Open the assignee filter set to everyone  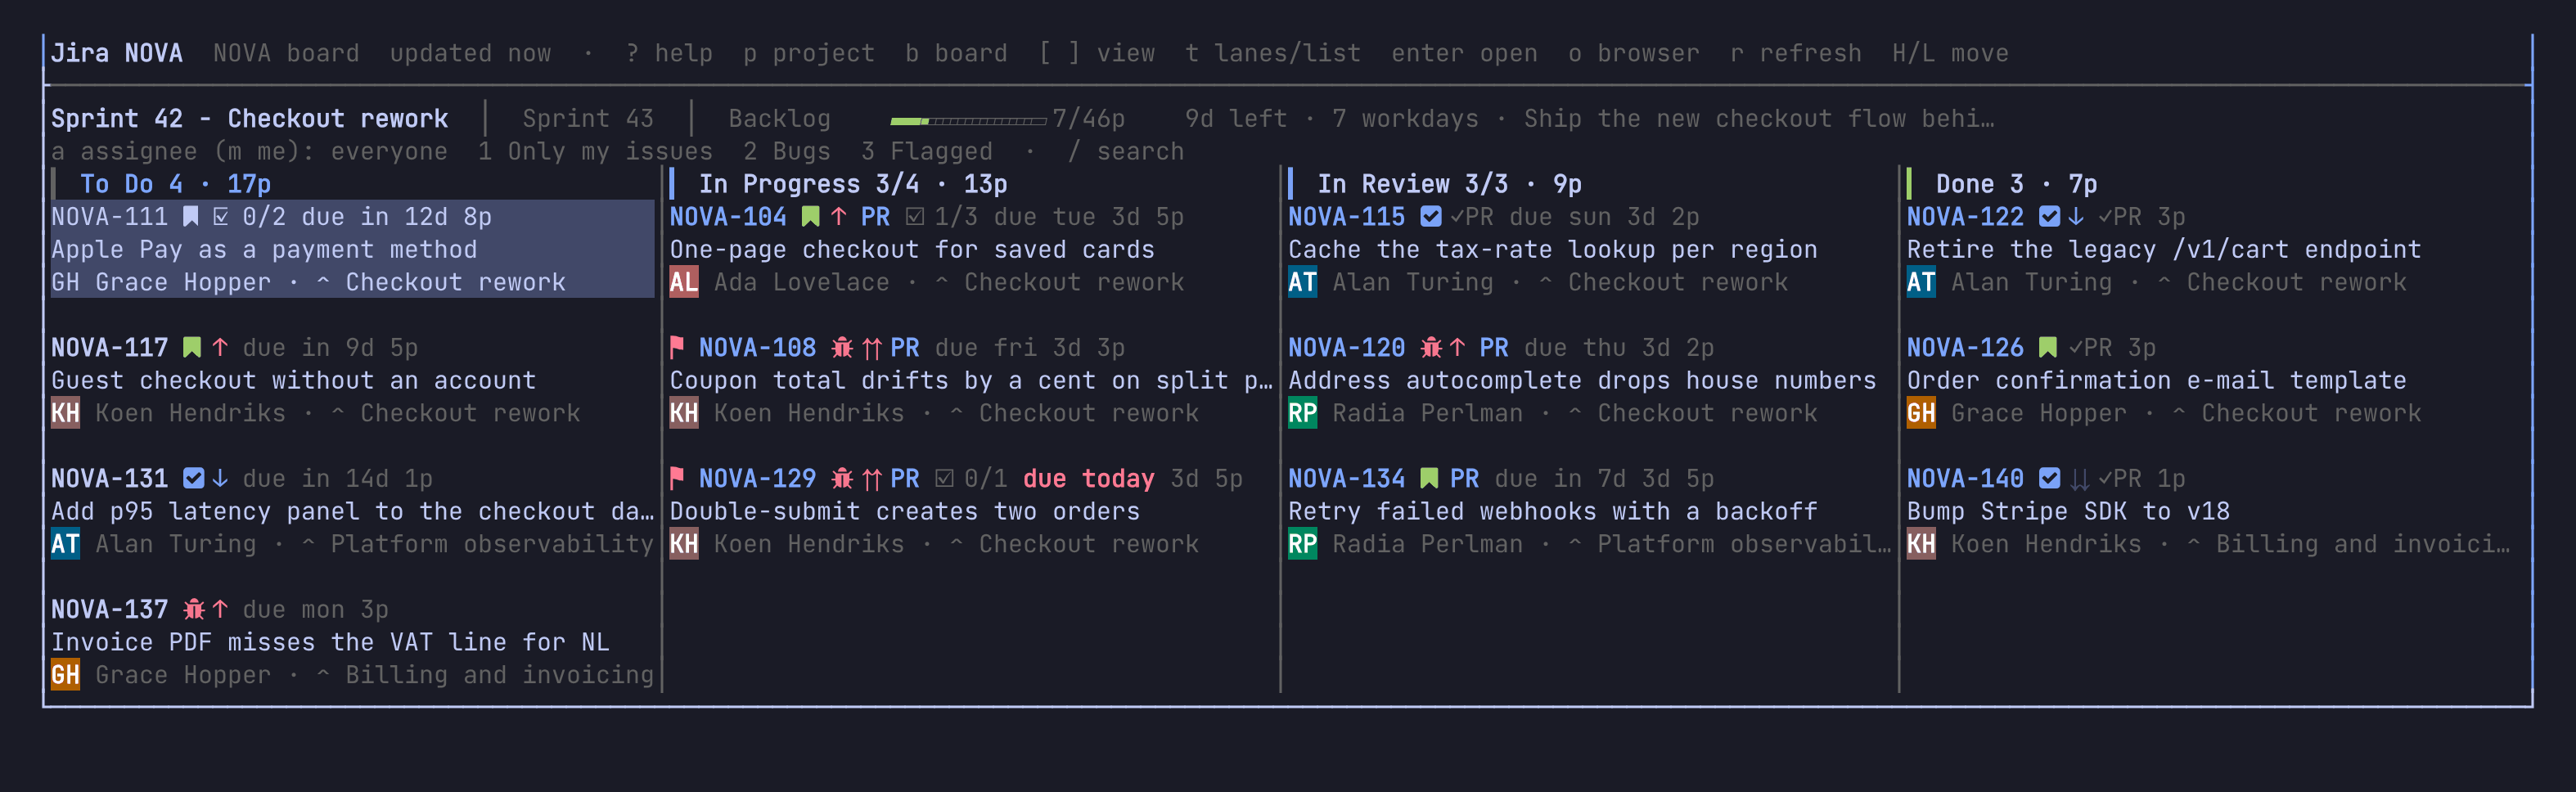(249, 152)
